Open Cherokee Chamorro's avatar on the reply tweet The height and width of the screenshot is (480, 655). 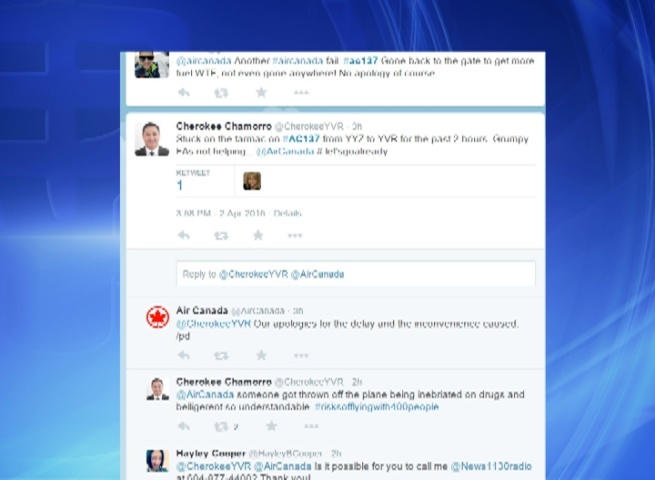tap(157, 389)
